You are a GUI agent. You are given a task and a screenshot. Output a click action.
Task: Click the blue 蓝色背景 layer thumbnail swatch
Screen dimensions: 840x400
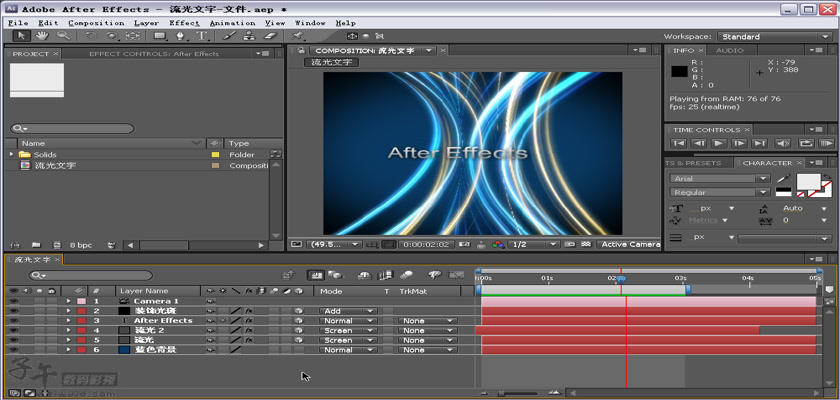coord(124,350)
